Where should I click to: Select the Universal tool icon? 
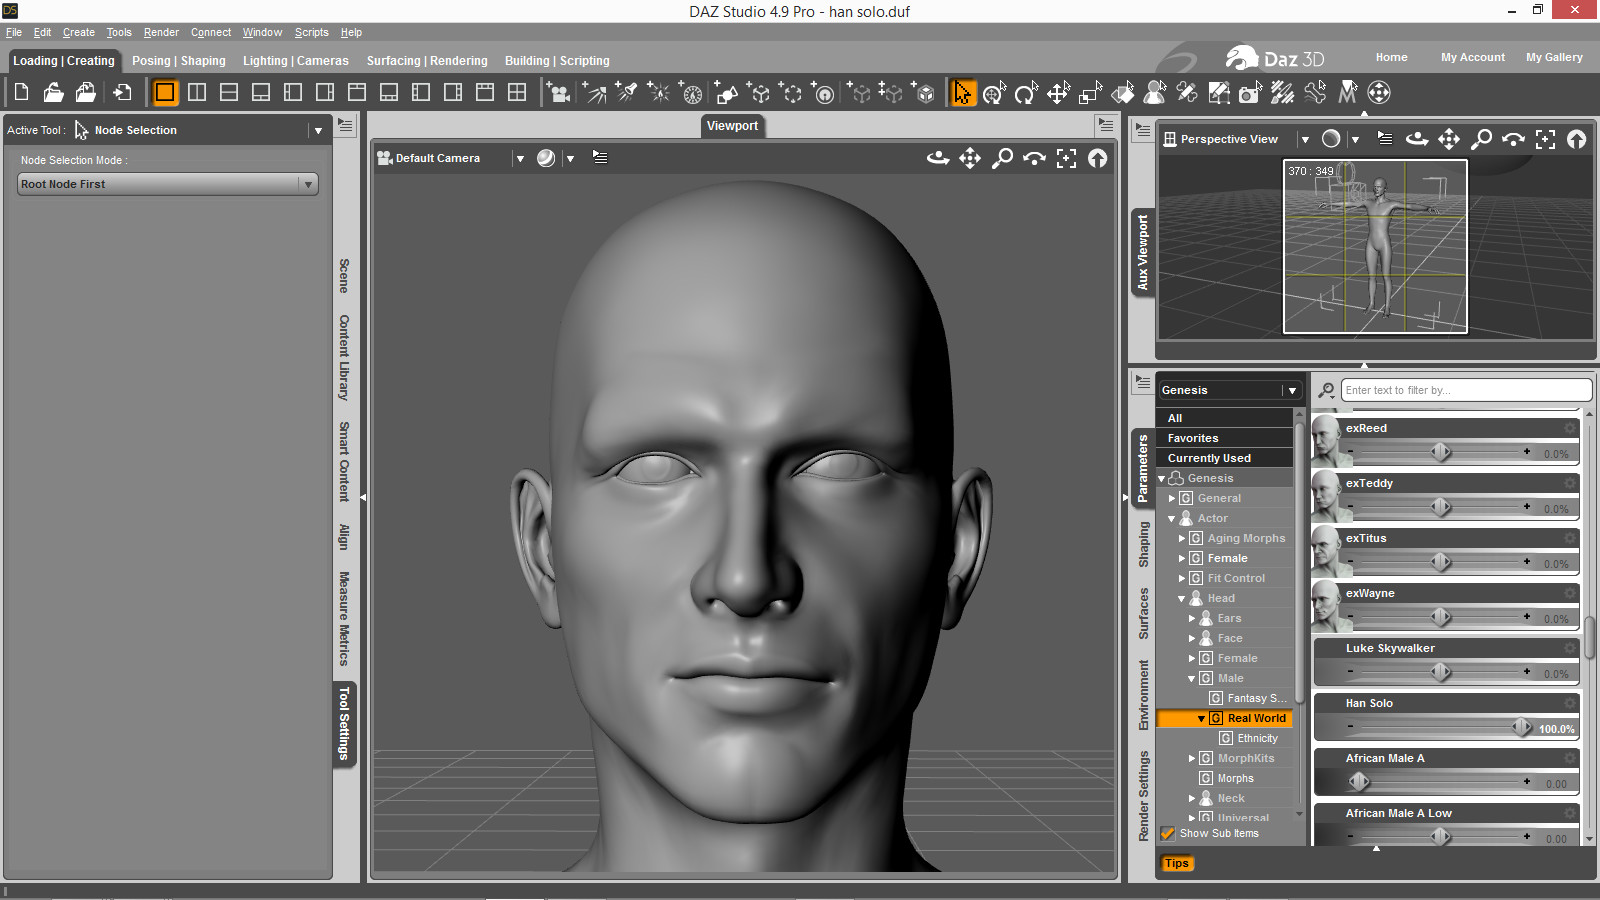click(x=994, y=93)
